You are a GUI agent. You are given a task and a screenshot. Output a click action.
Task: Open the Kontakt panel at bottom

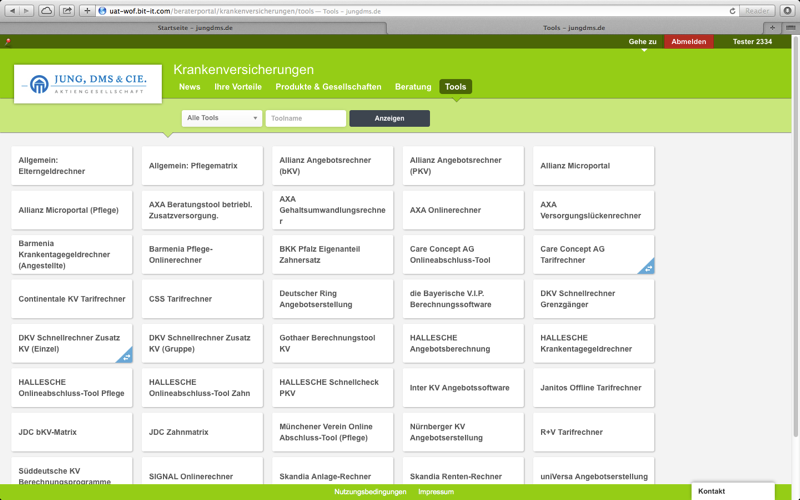click(x=733, y=491)
